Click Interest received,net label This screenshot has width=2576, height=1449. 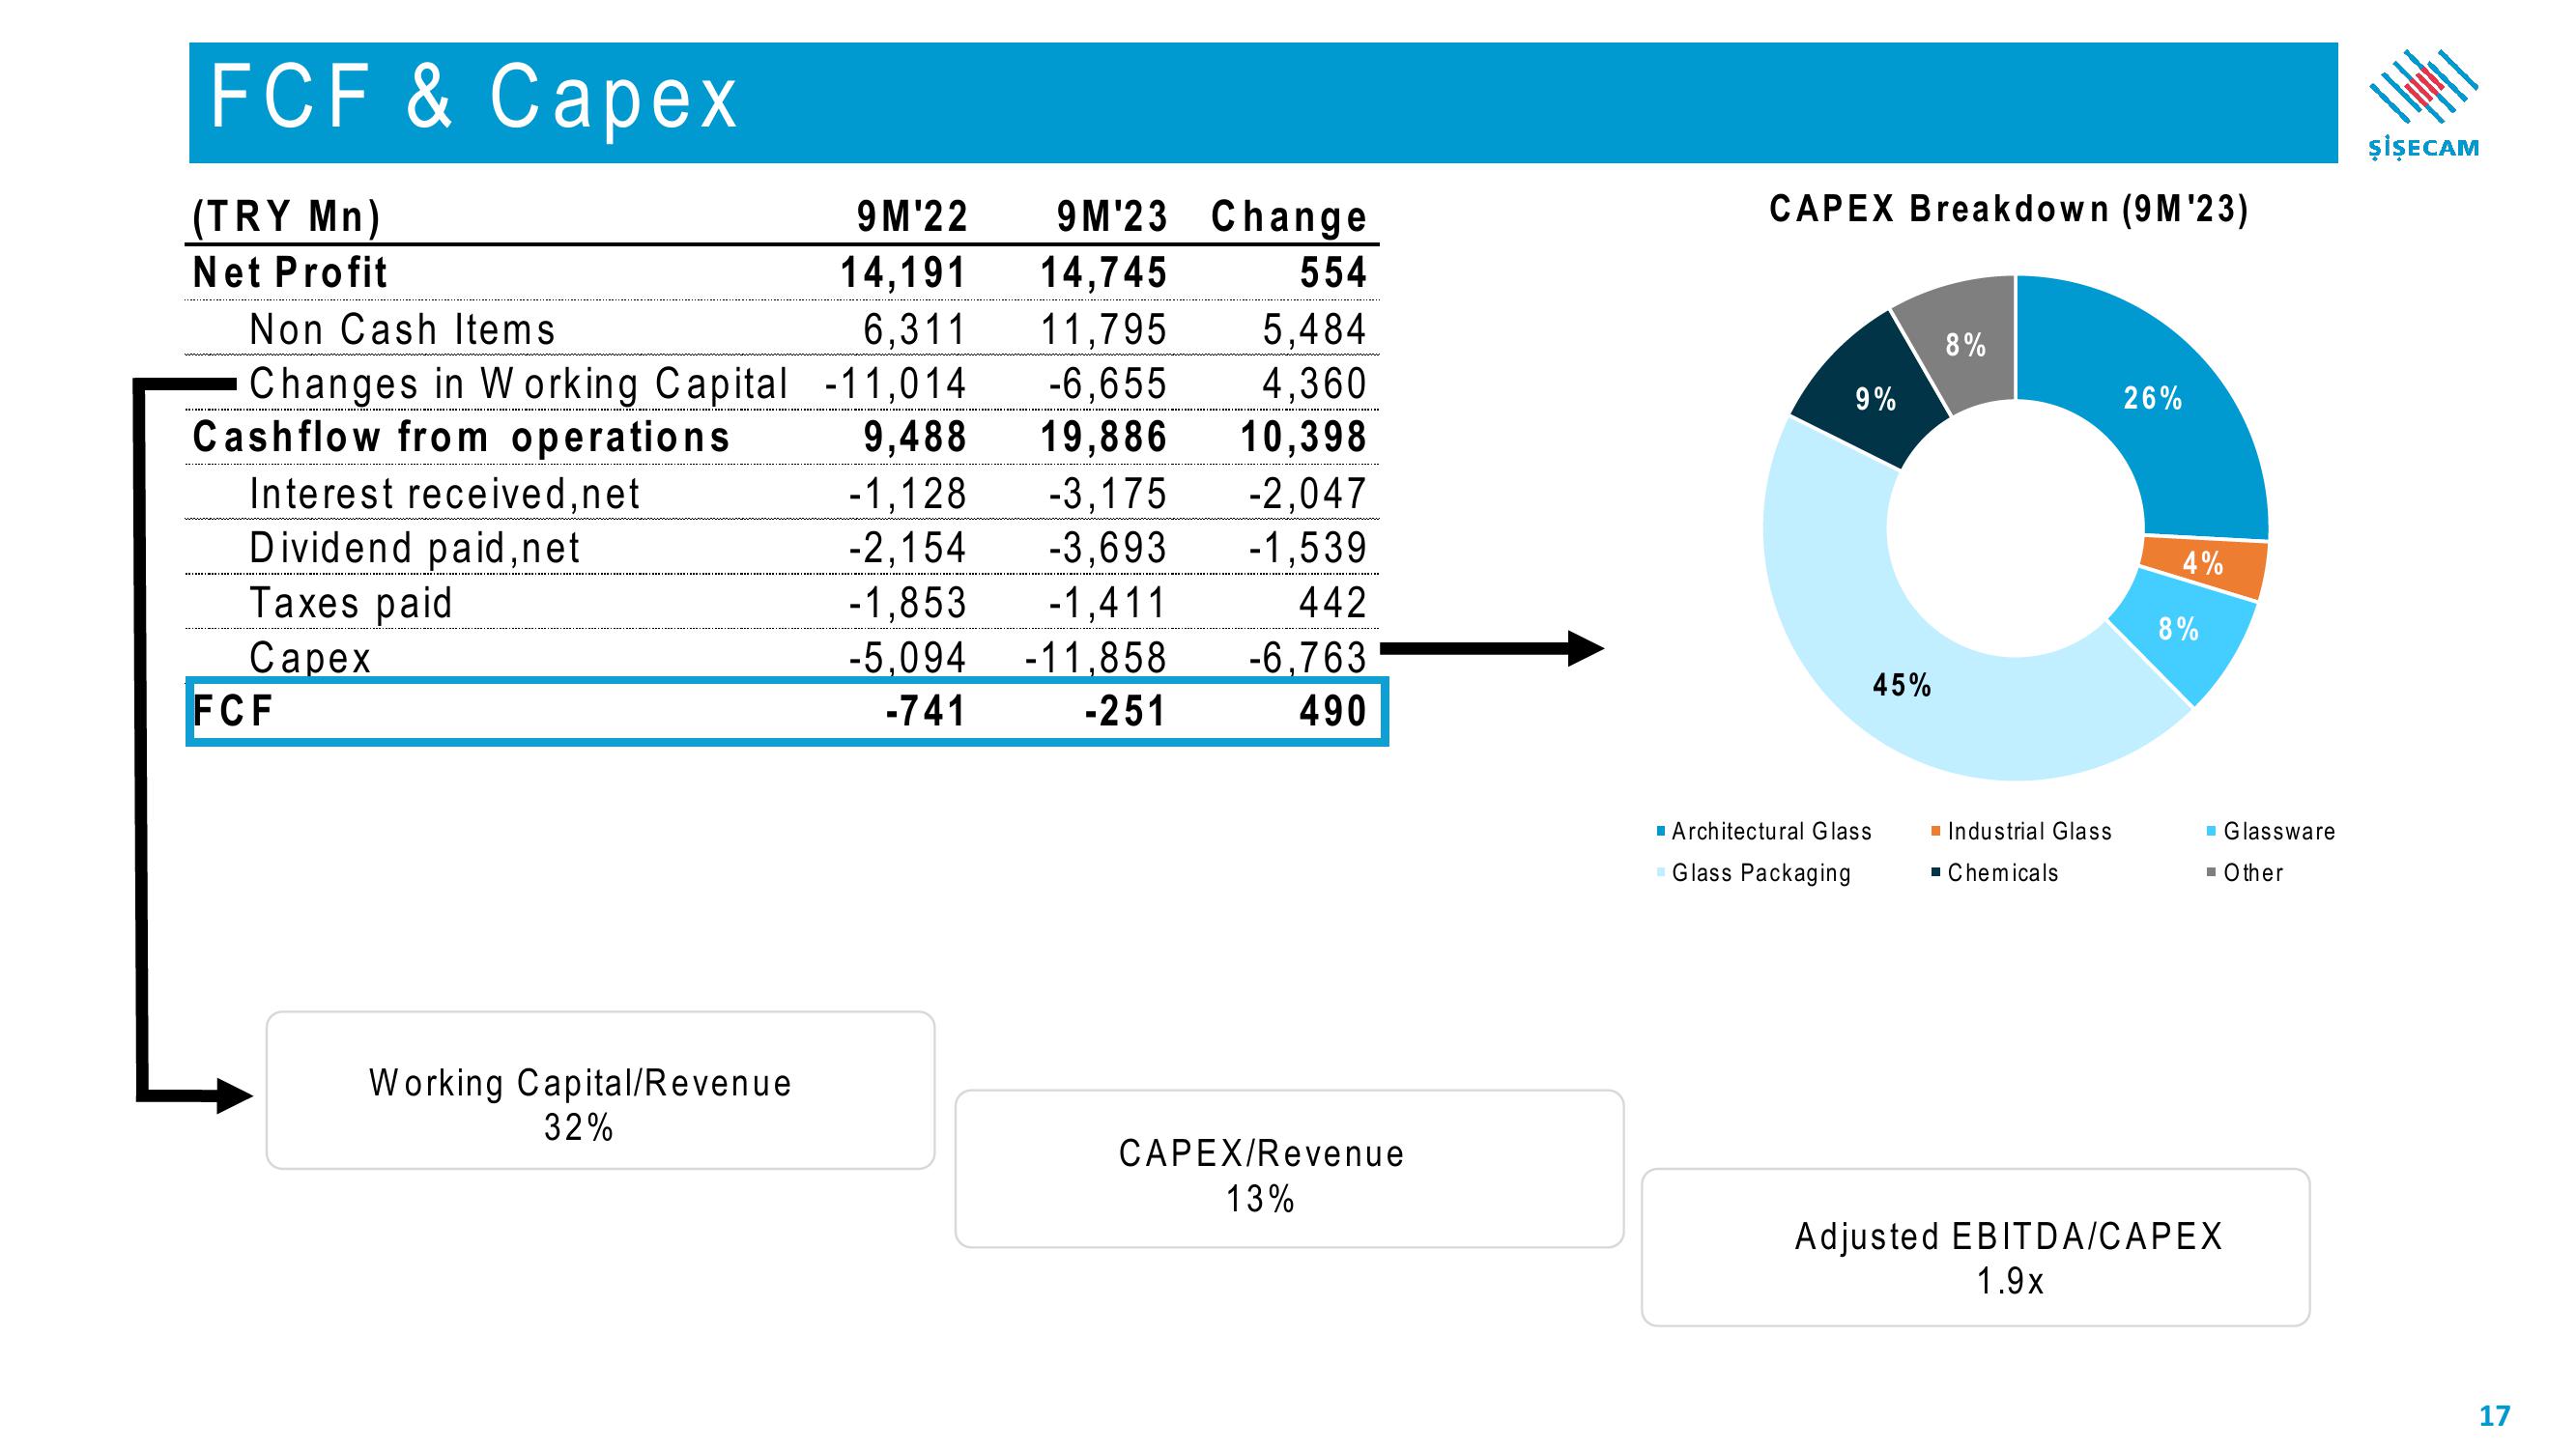click(x=444, y=494)
